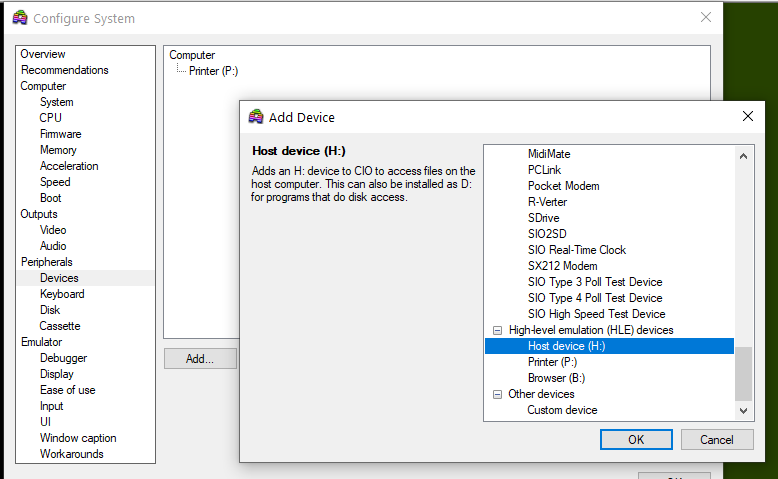Open the Firmware settings page
Image resolution: width=778 pixels, height=479 pixels.
(x=60, y=134)
